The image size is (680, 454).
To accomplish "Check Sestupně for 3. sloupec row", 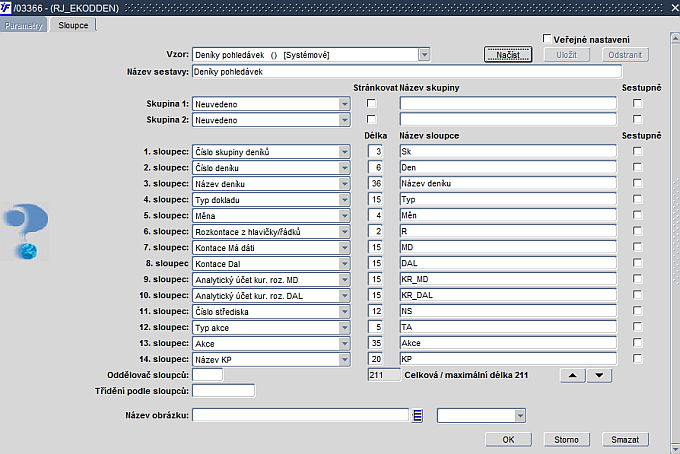I will tap(637, 183).
